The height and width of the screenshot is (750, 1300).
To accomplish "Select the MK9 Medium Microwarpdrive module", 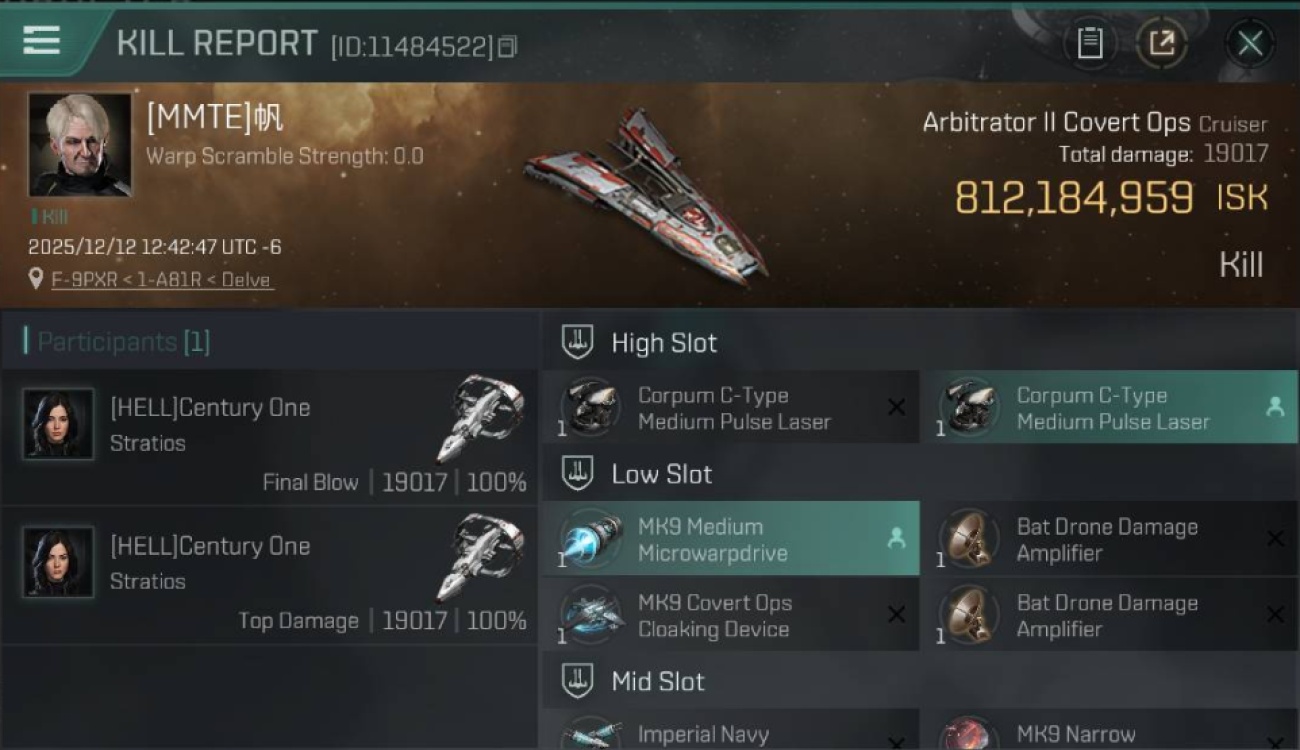I will 730,539.
